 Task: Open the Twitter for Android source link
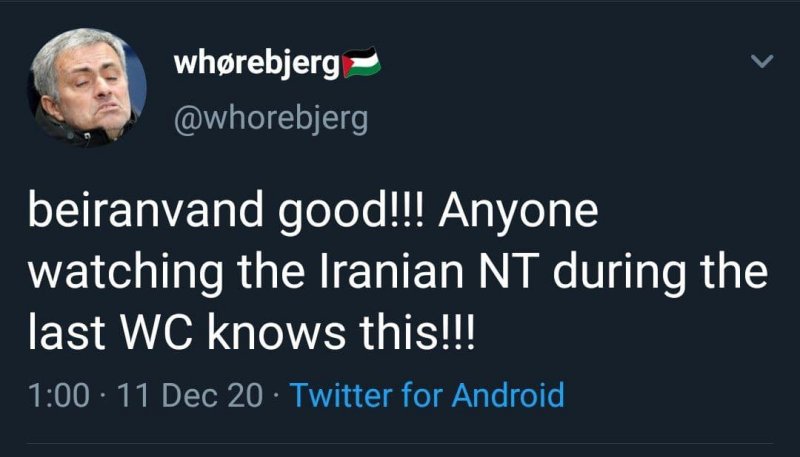(427, 395)
